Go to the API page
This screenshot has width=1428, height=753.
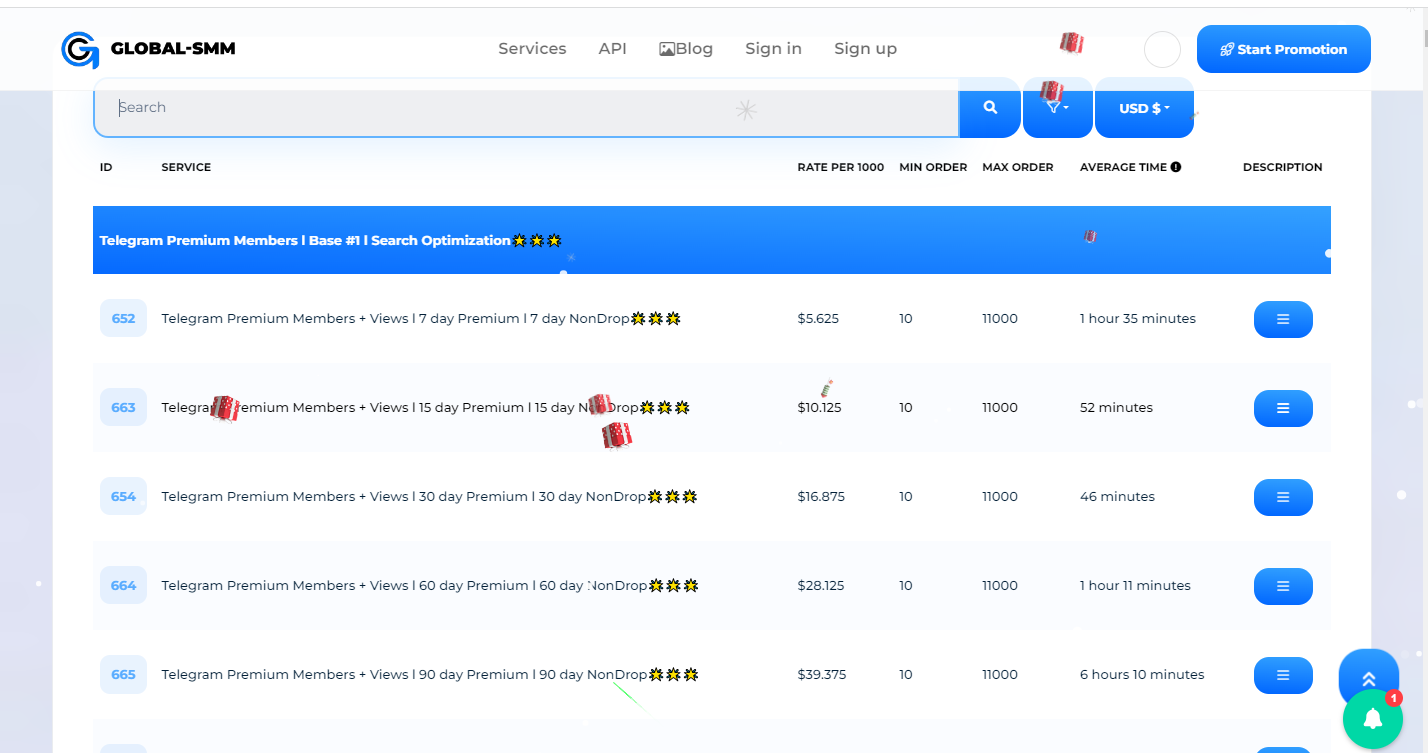612,49
